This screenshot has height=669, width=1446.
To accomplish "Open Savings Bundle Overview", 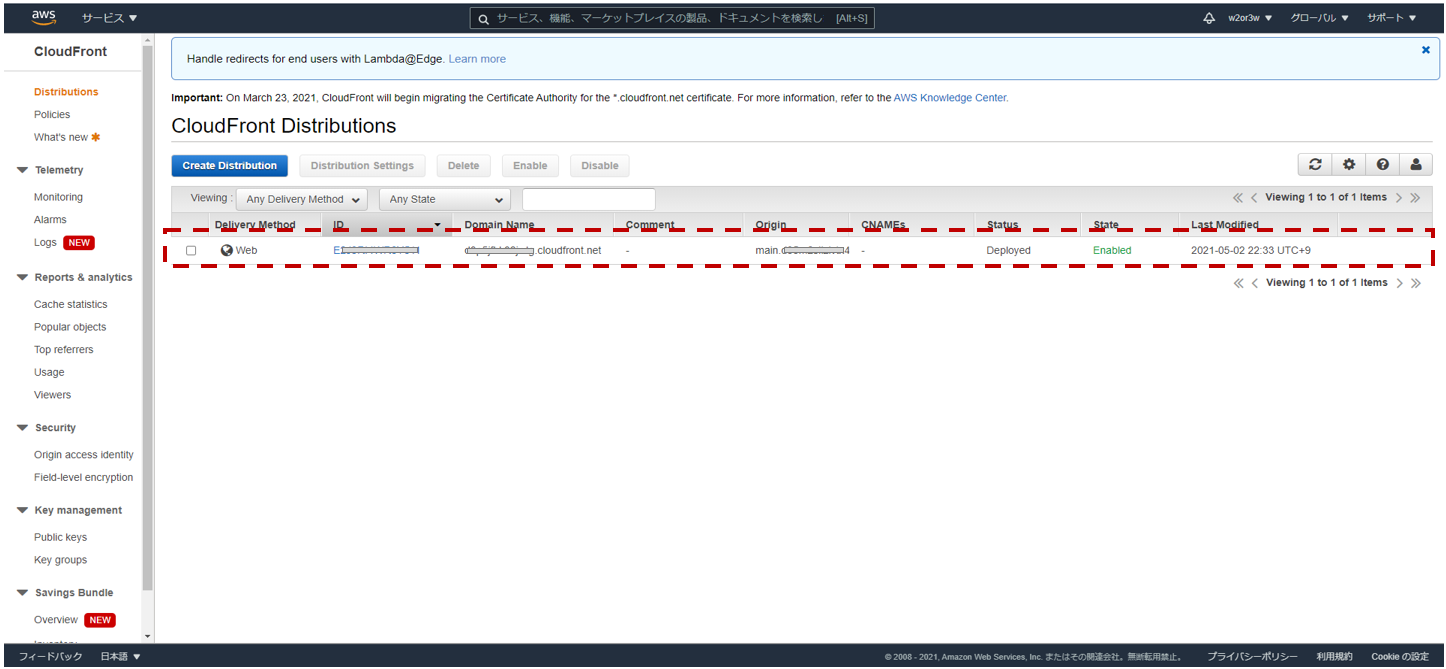I will click(56, 620).
